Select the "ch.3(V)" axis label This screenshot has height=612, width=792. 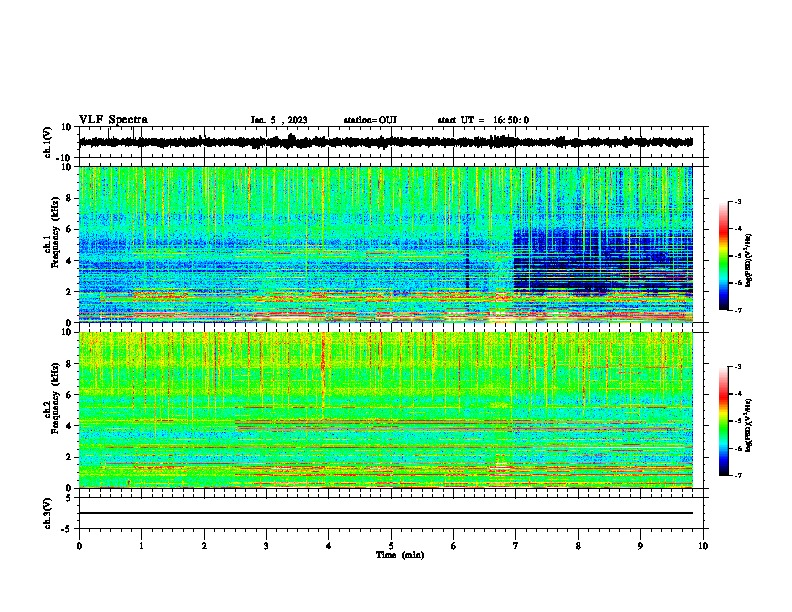pyautogui.click(x=48, y=514)
